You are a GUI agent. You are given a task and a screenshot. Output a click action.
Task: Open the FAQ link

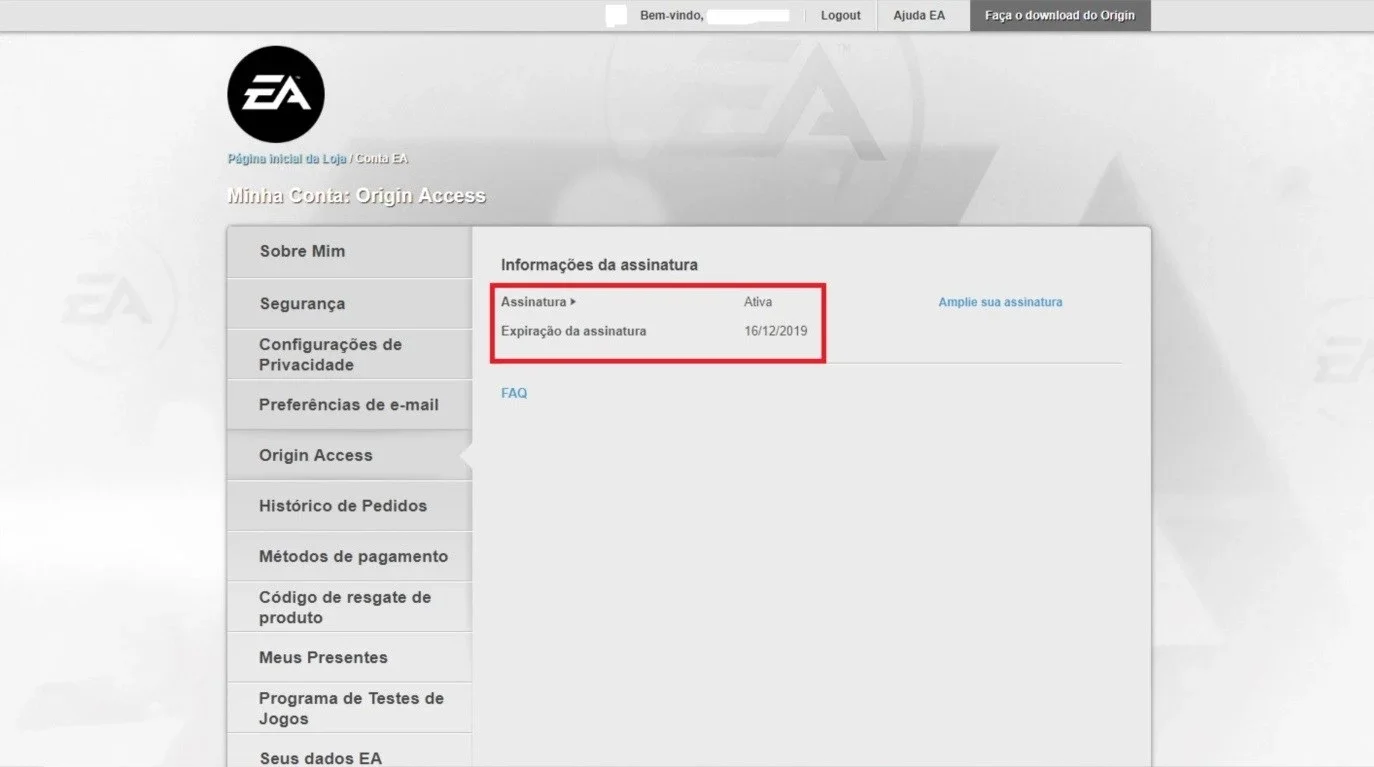pyautogui.click(x=514, y=393)
